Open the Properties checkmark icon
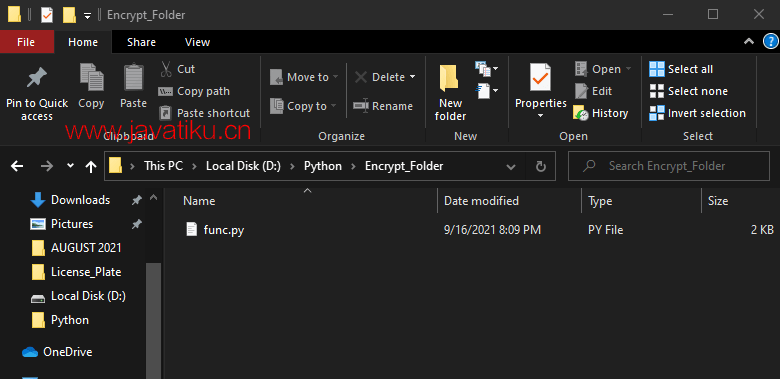Image resolution: width=780 pixels, height=379 pixels. (540, 77)
